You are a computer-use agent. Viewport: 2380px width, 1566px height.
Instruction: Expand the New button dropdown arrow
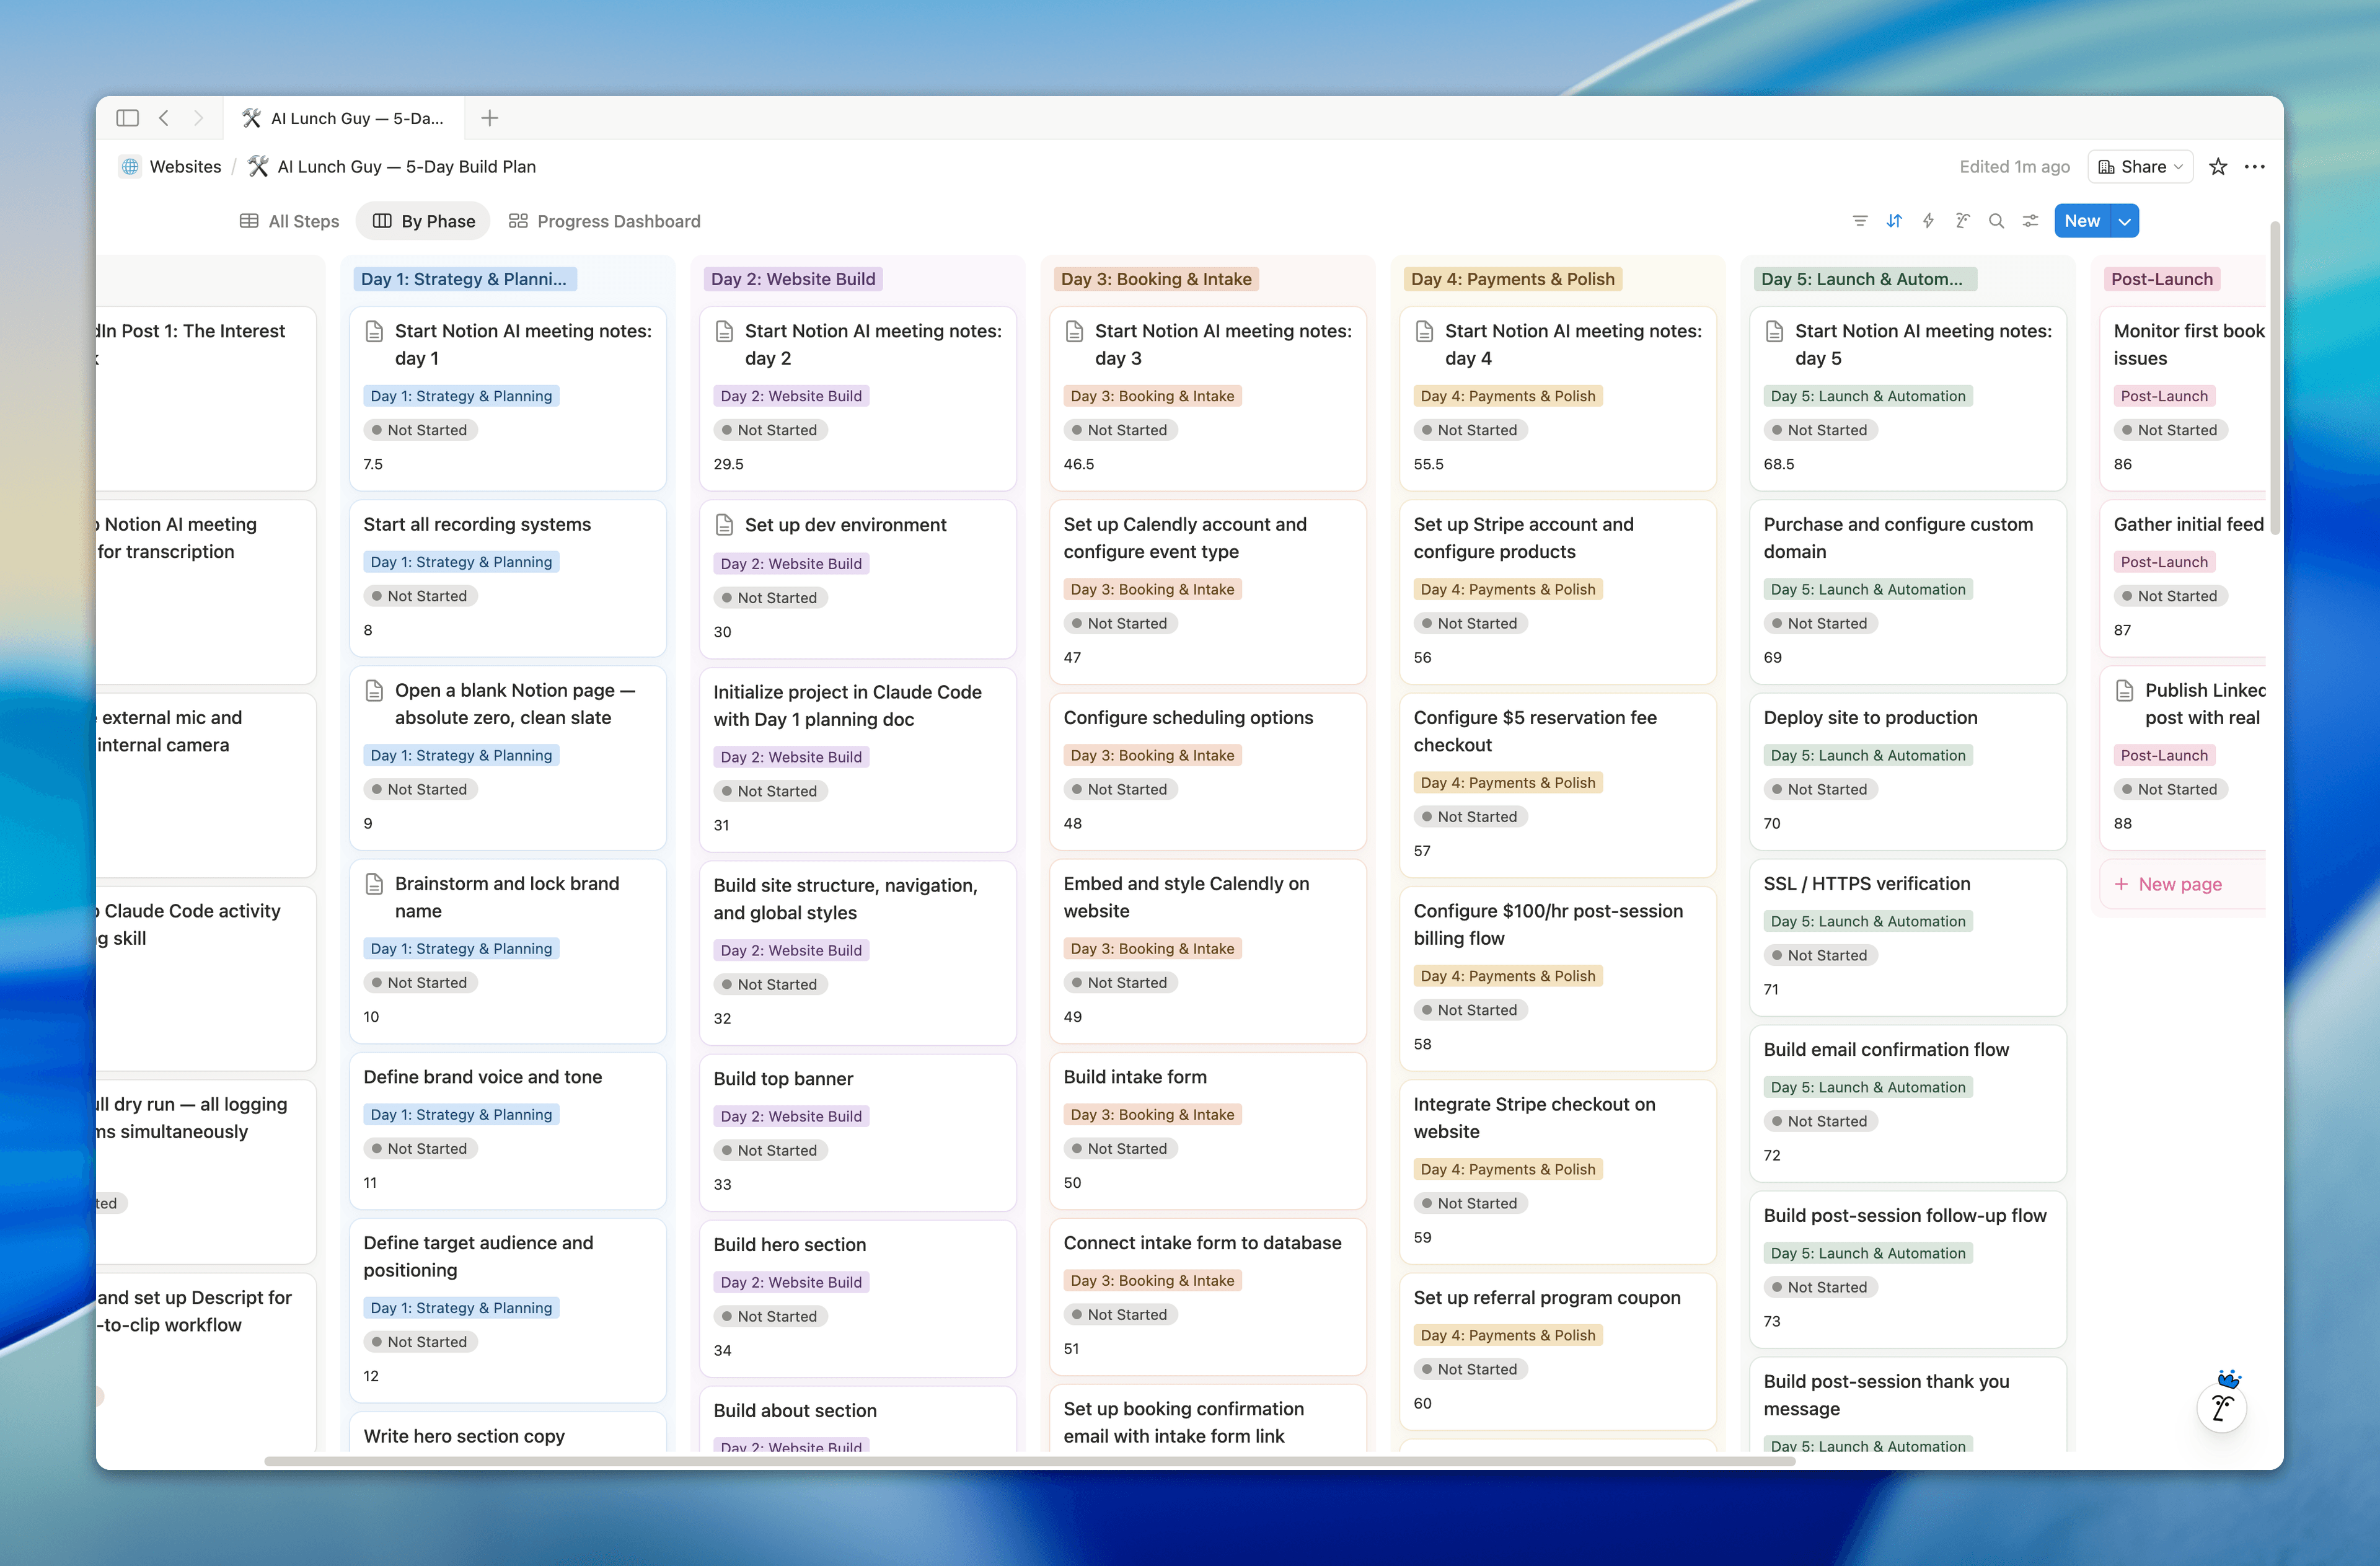(x=2124, y=221)
